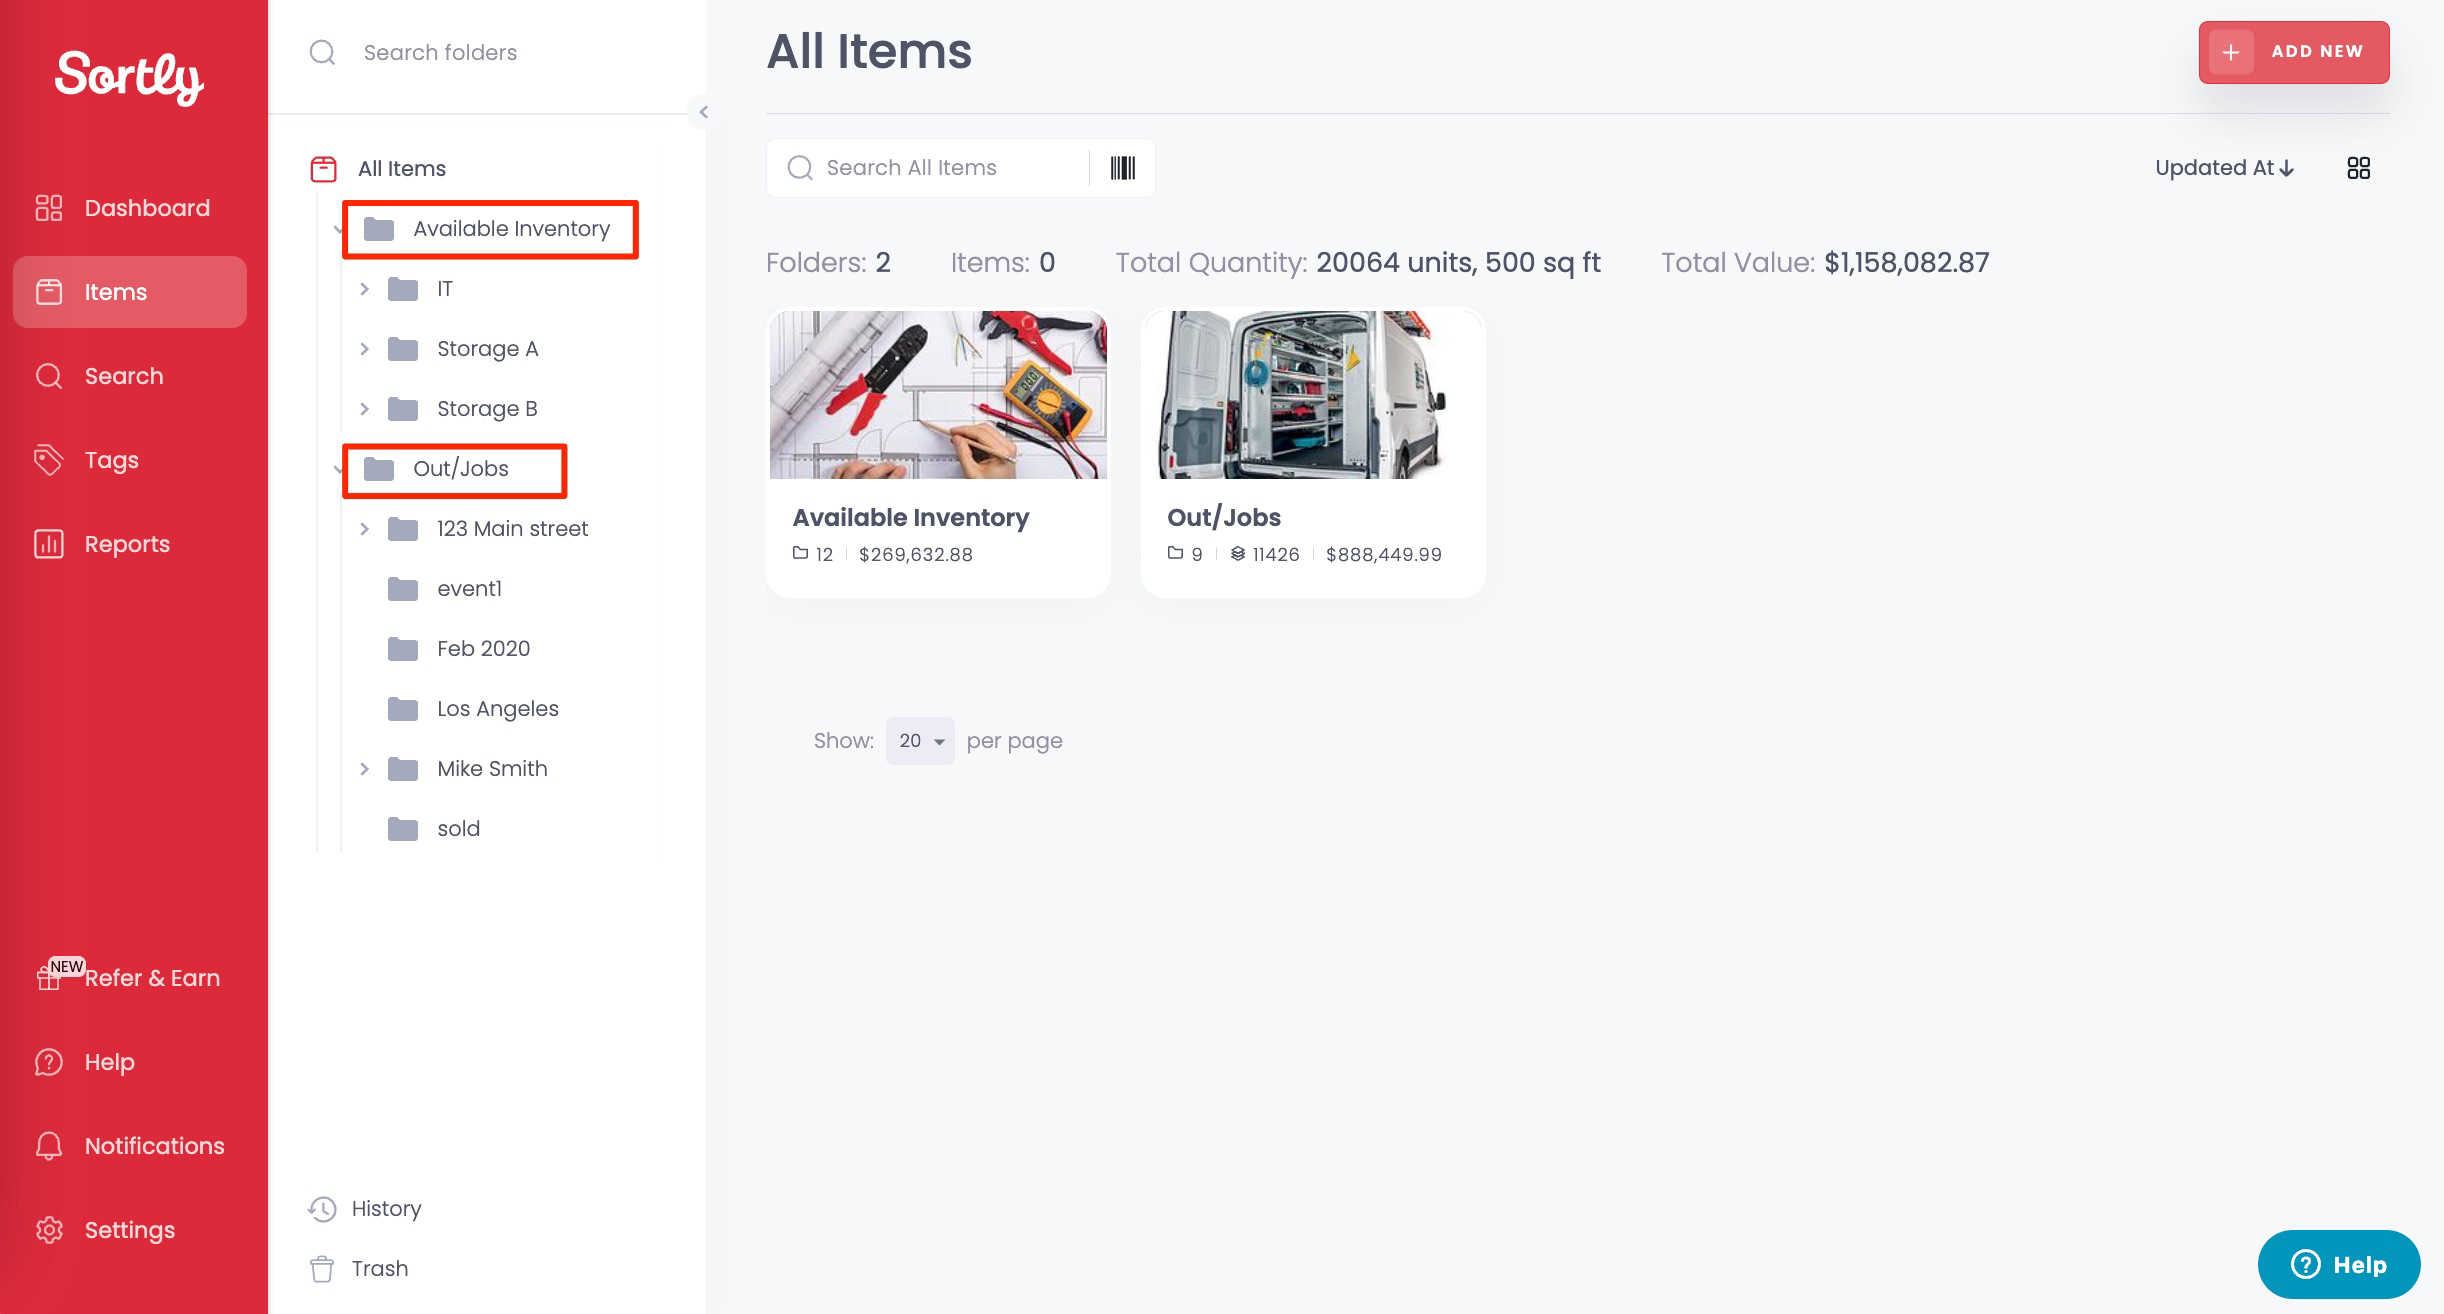Switch to grid view layout icon

click(2358, 168)
